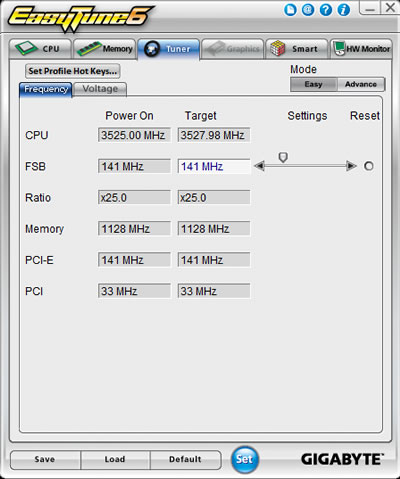Click the FSB Target input field
The height and width of the screenshot is (479, 400).
214,166
